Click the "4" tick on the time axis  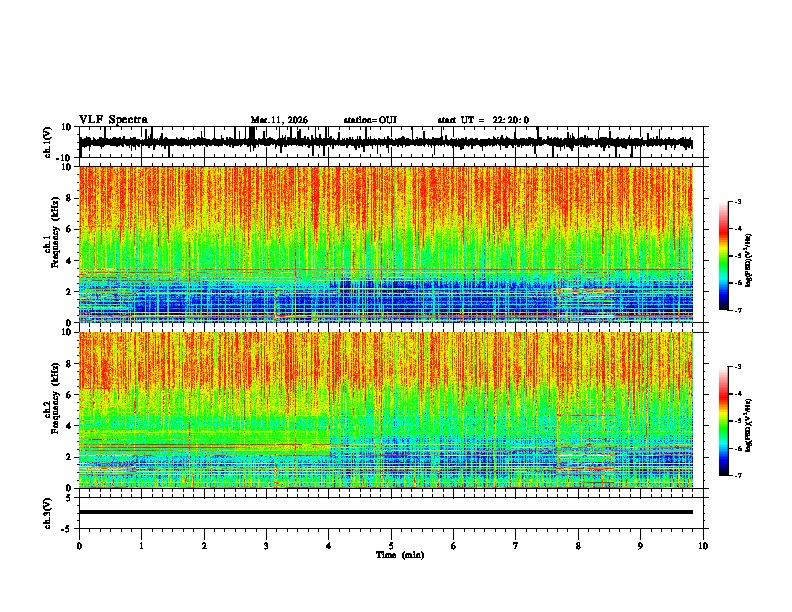(x=329, y=546)
